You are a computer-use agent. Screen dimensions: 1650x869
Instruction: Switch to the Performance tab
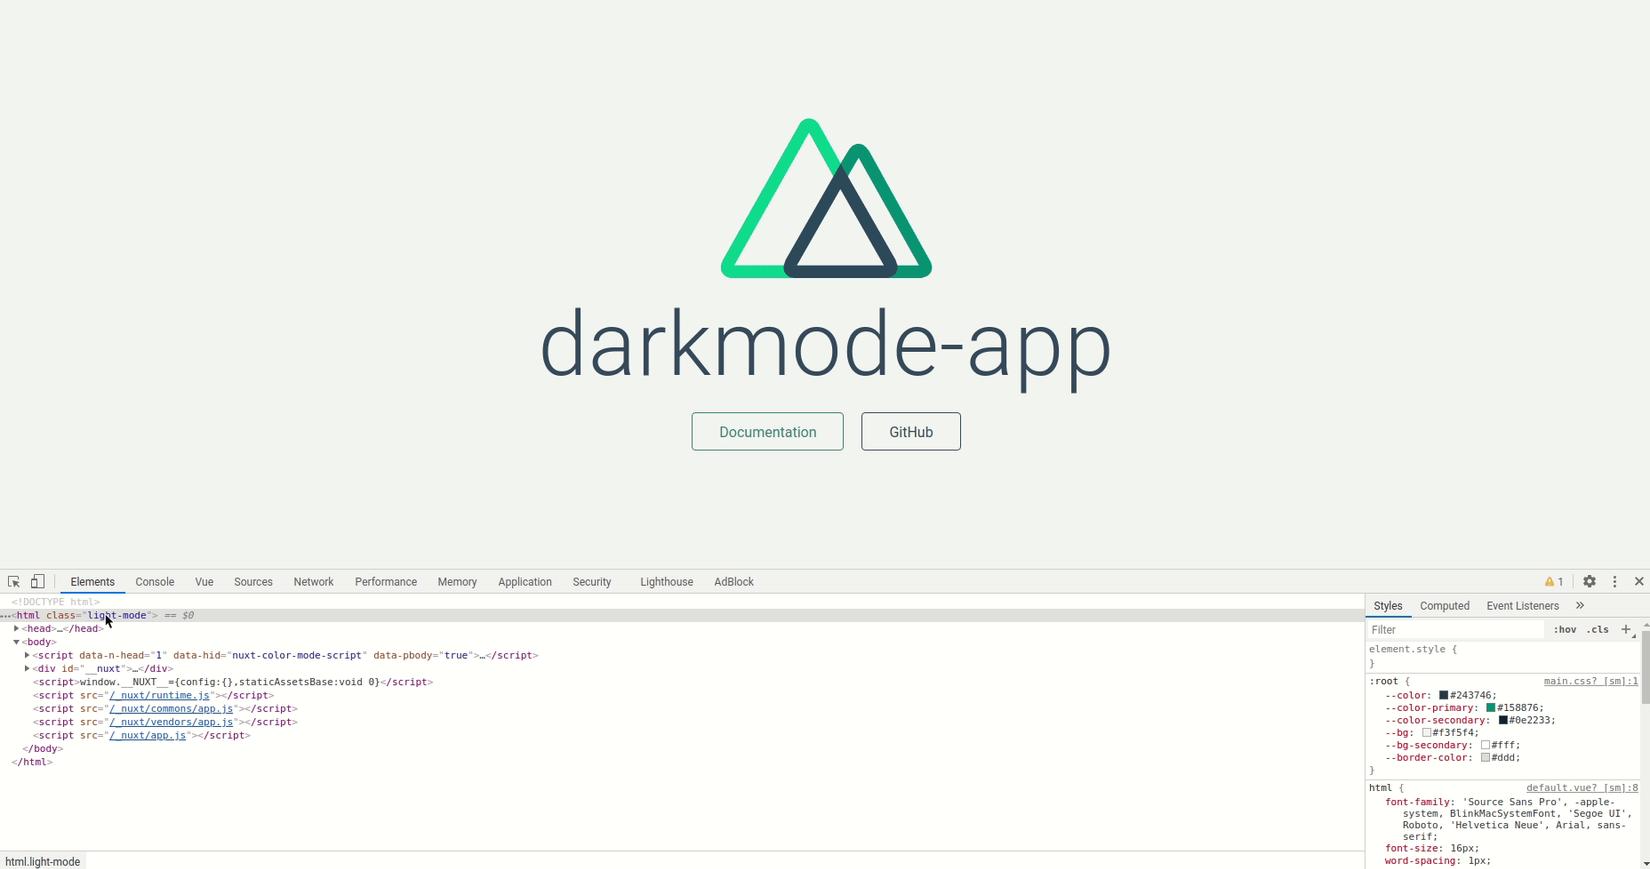pyautogui.click(x=386, y=582)
